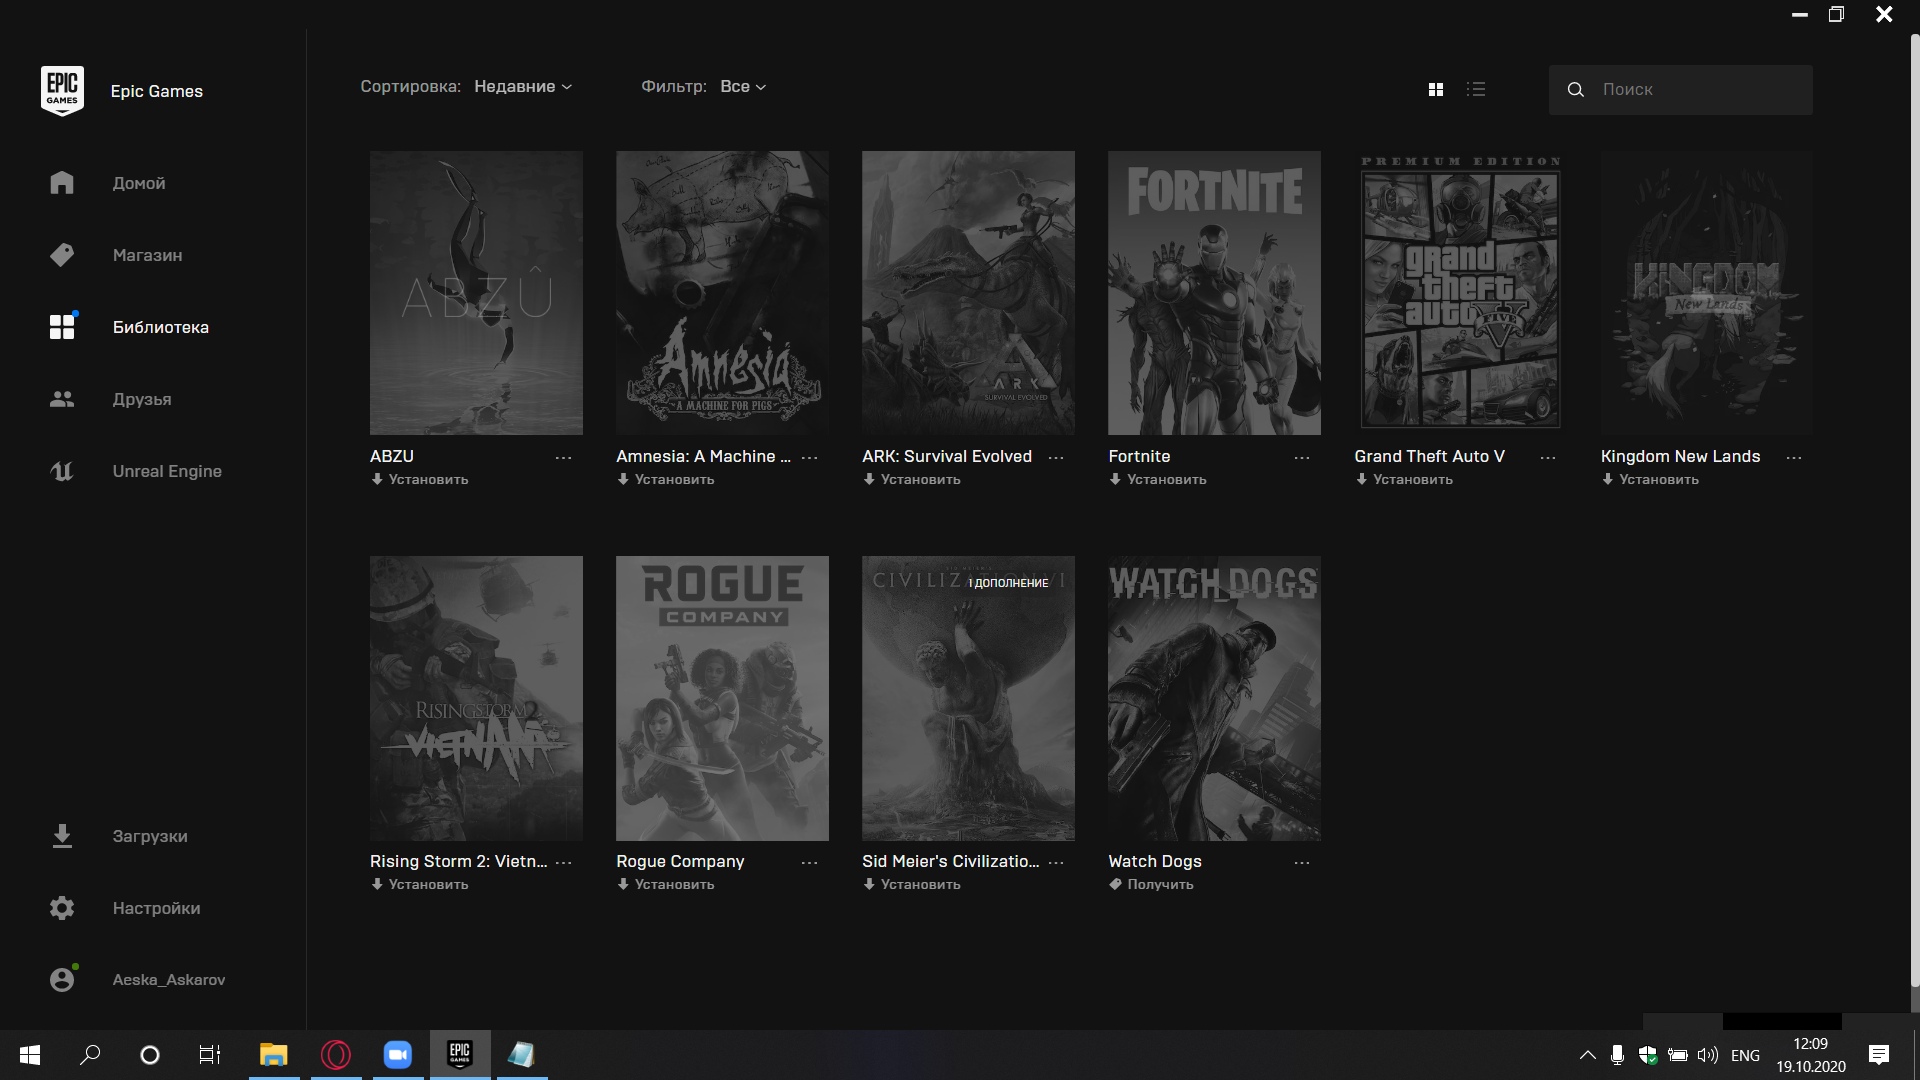
Task: Install Grand Theft Auto V via Установить
Action: pyautogui.click(x=1404, y=480)
